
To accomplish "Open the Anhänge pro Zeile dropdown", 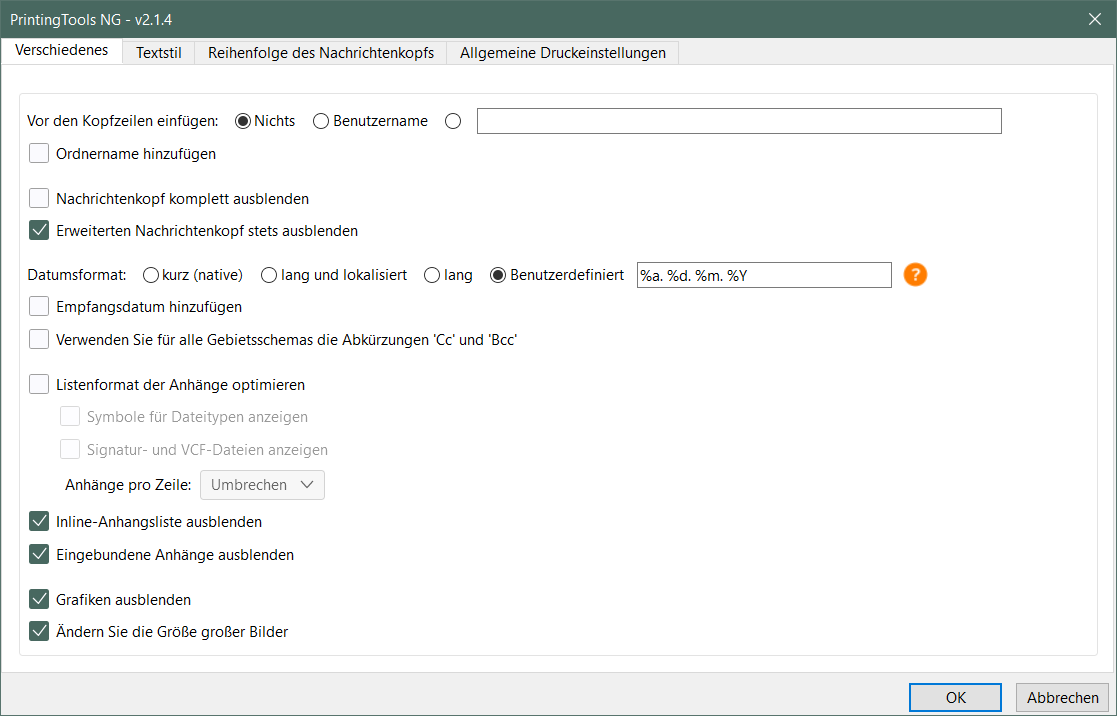I will pos(263,484).
